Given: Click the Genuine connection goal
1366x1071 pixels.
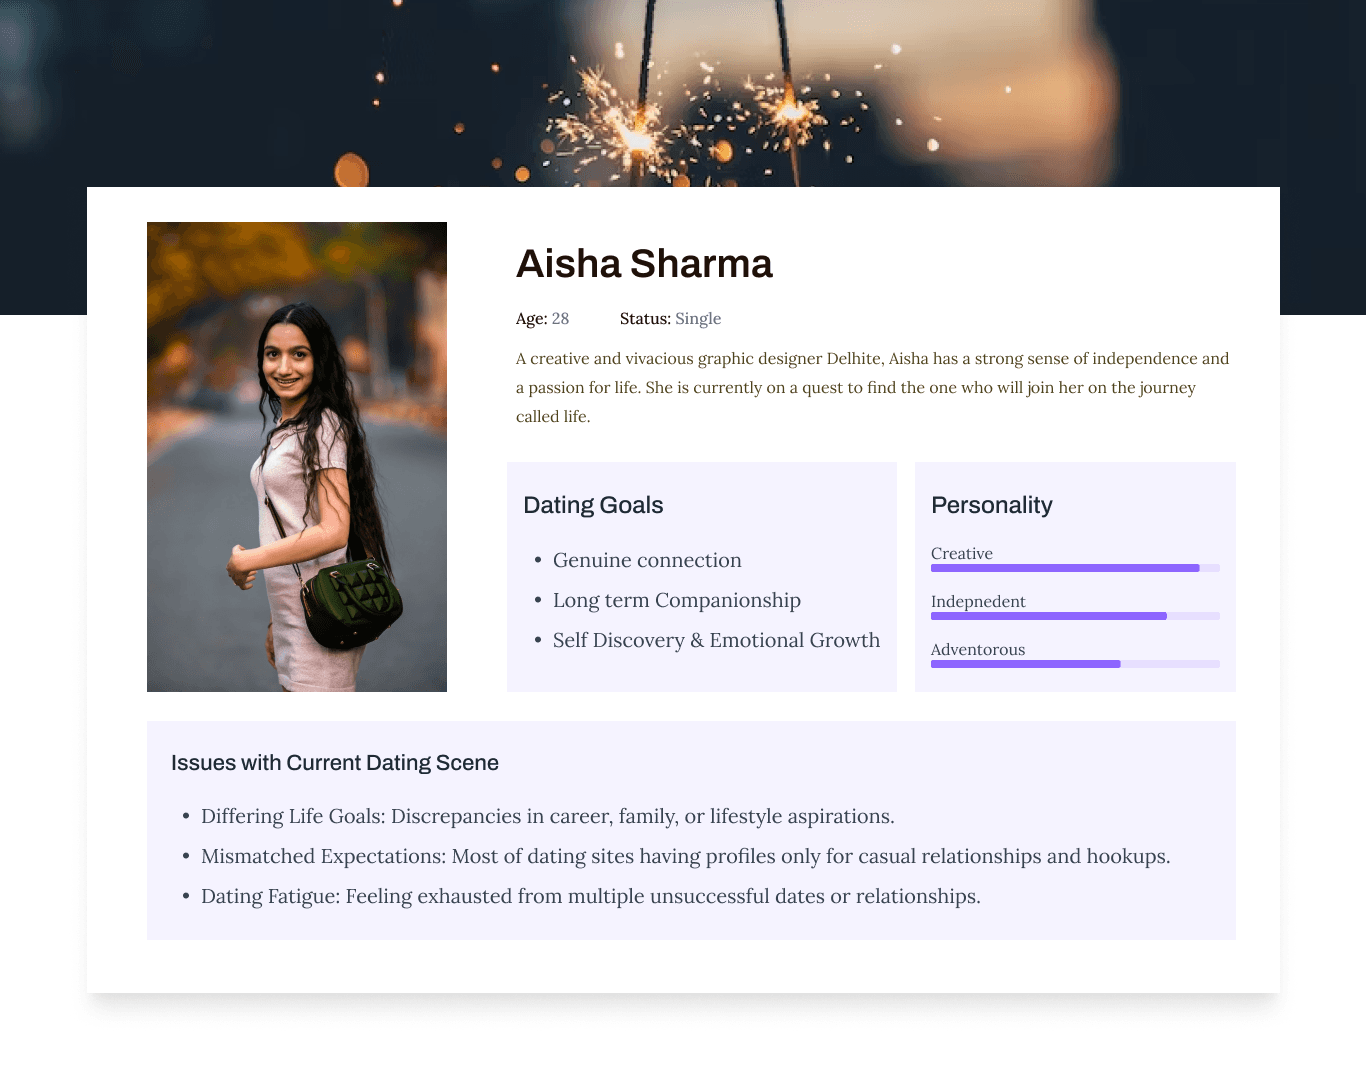Looking at the screenshot, I should coord(647,560).
